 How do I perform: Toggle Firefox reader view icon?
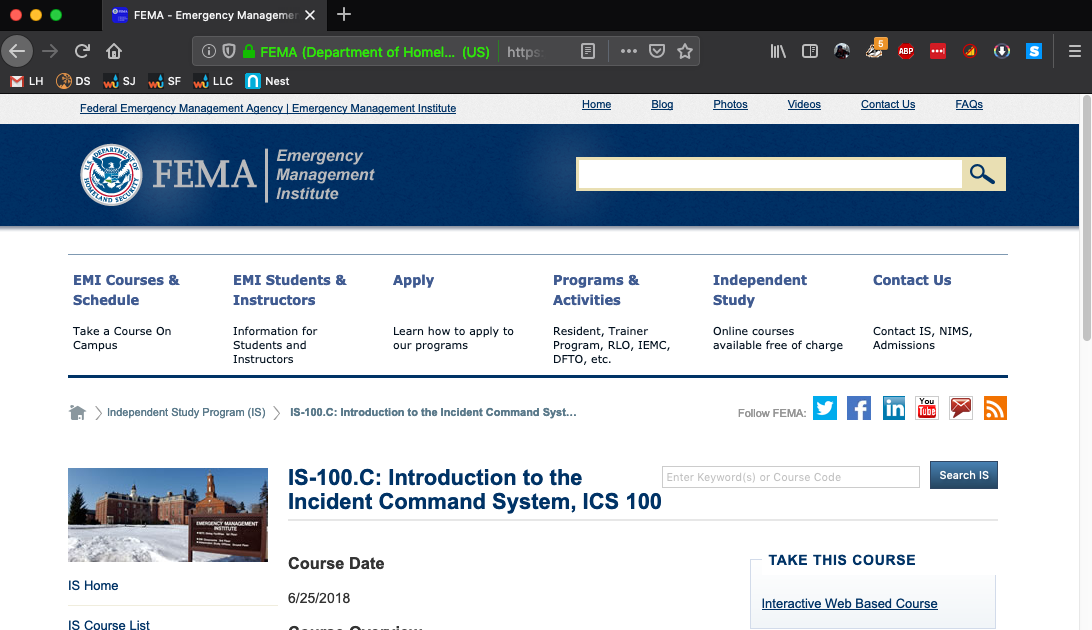pyautogui.click(x=589, y=51)
